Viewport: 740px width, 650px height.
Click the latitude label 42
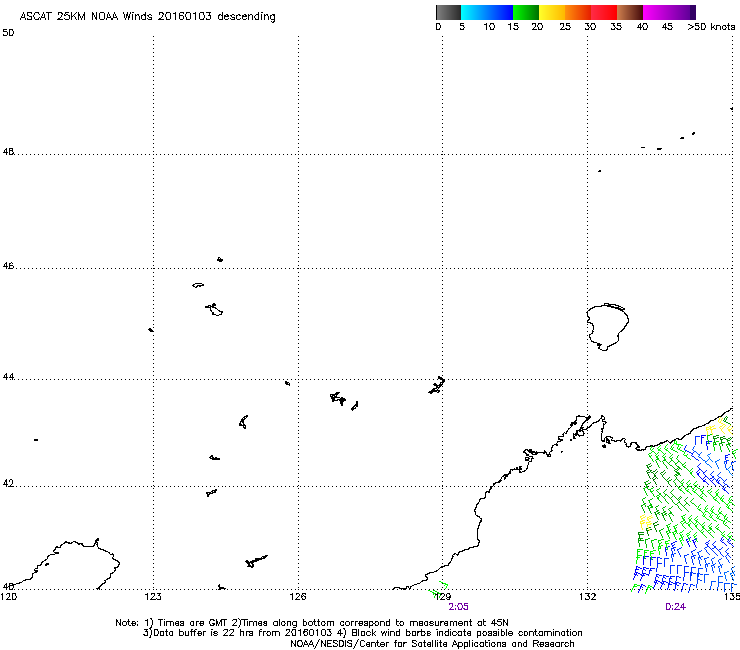(8, 483)
